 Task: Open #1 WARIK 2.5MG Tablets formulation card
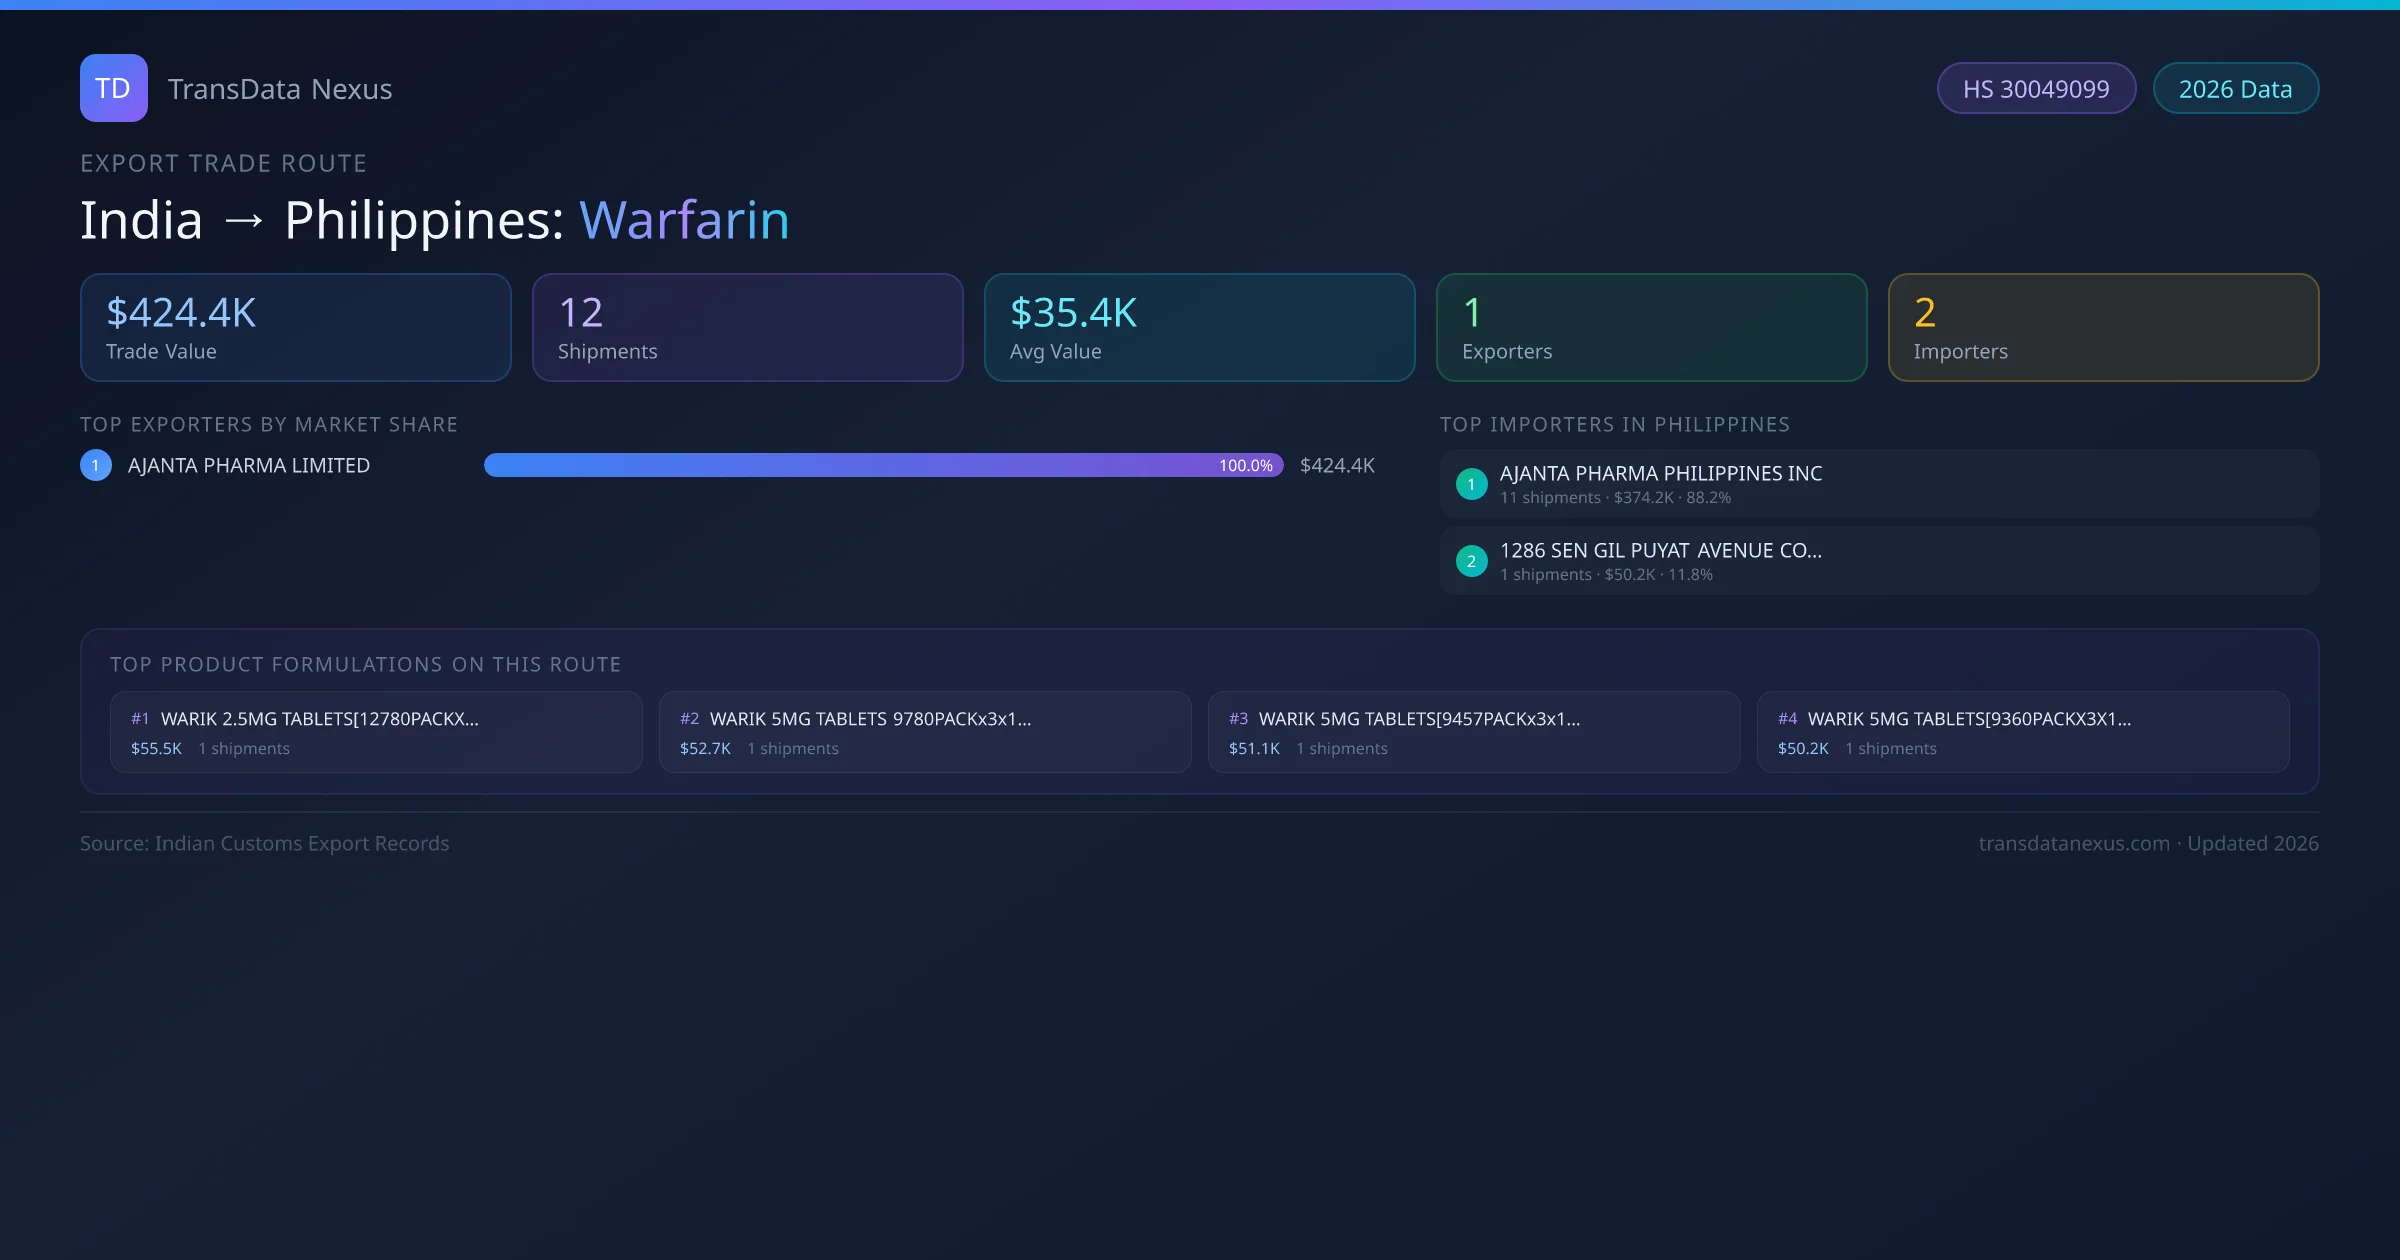[x=375, y=732]
